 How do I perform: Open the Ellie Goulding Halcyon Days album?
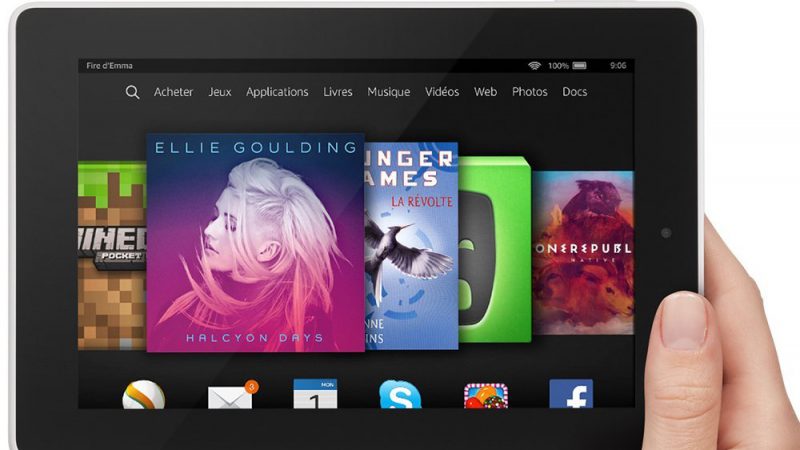pyautogui.click(x=254, y=242)
